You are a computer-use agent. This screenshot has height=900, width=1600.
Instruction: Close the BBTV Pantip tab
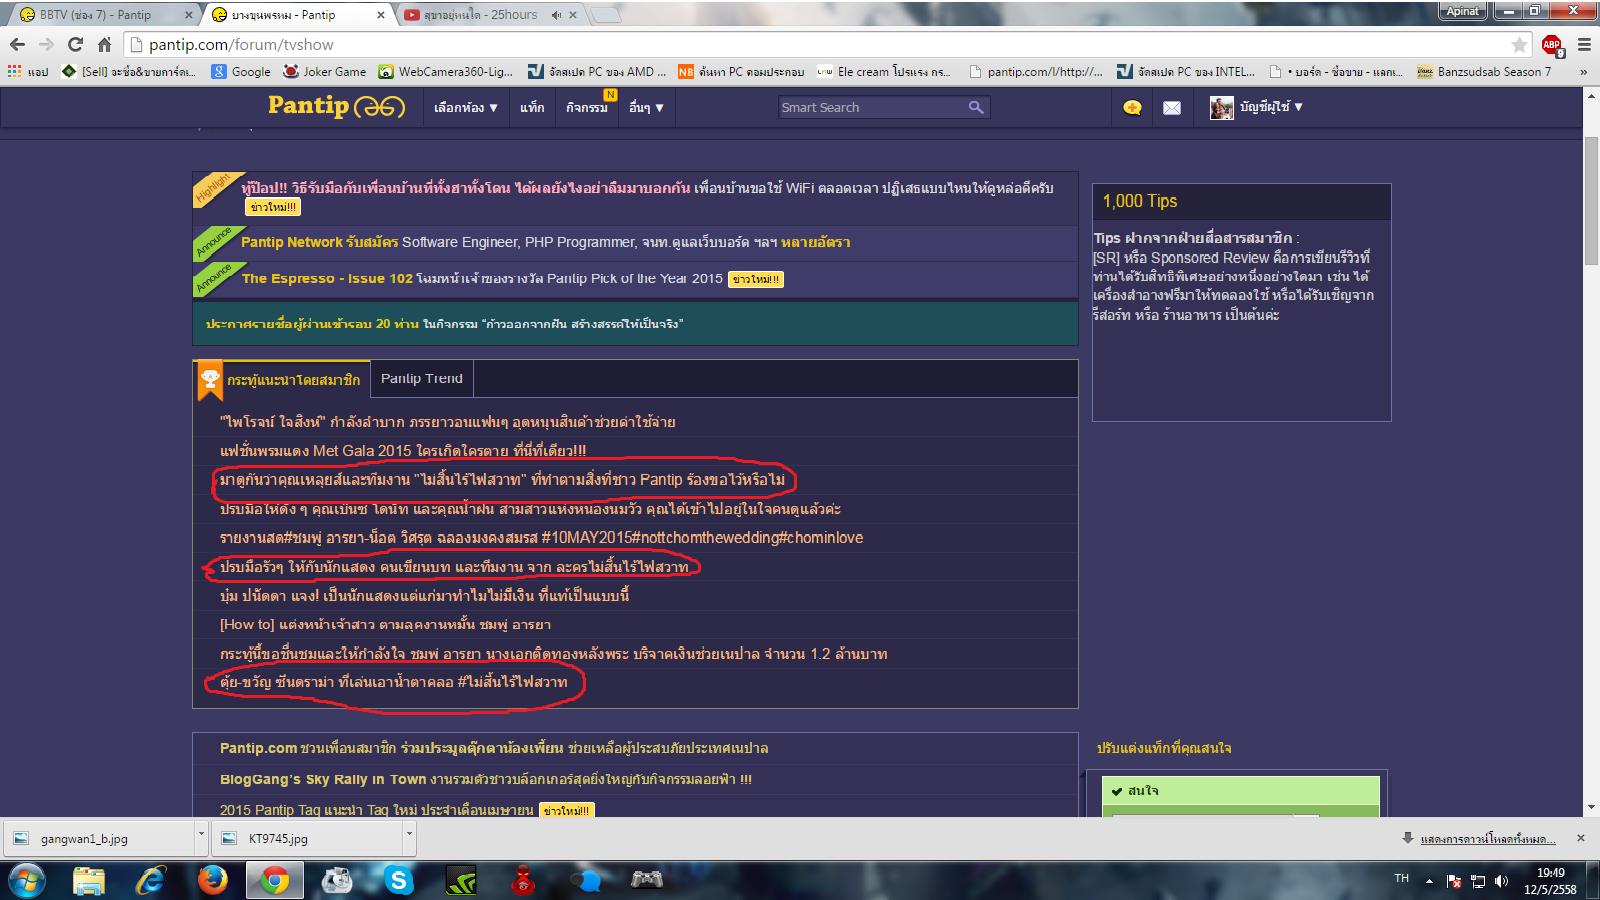click(x=188, y=15)
